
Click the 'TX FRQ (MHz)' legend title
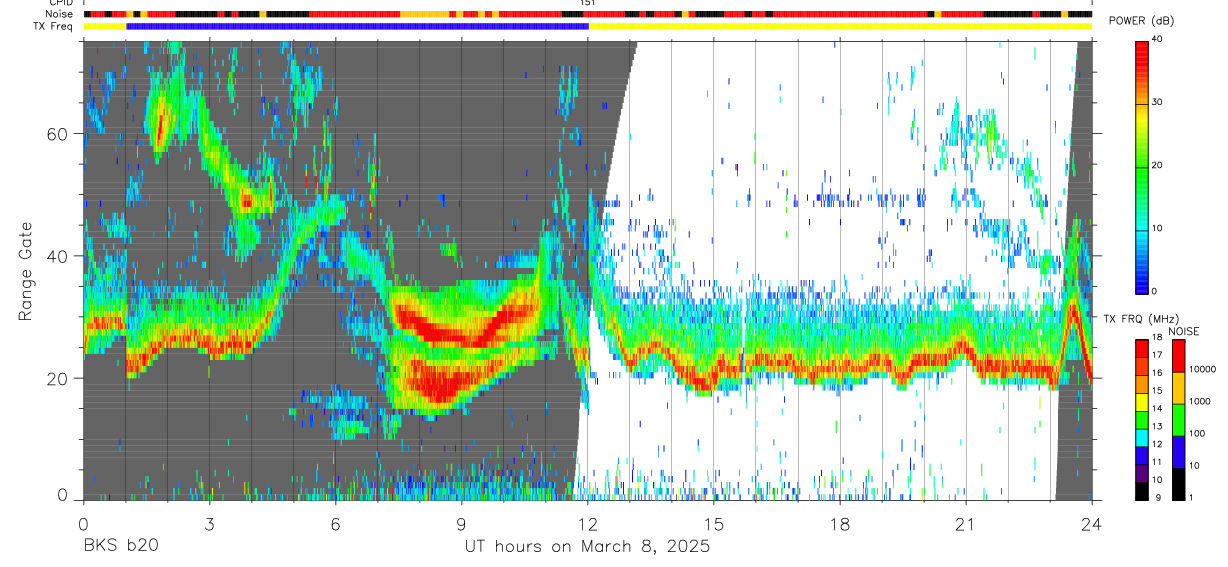click(1143, 318)
